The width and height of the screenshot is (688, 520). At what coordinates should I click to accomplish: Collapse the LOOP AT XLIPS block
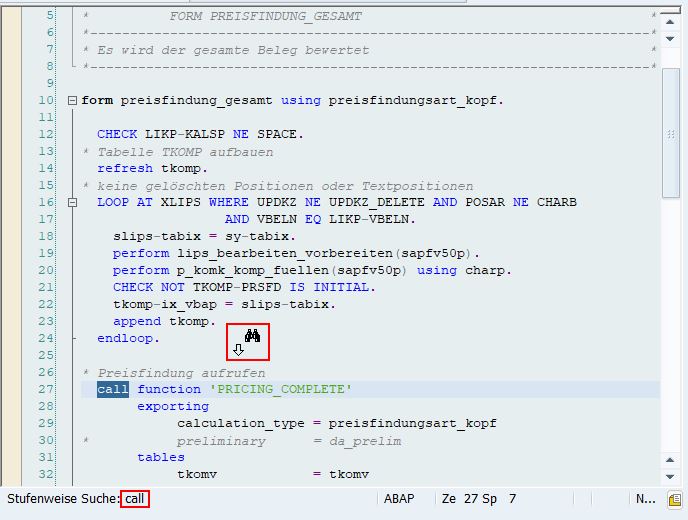click(x=72, y=203)
